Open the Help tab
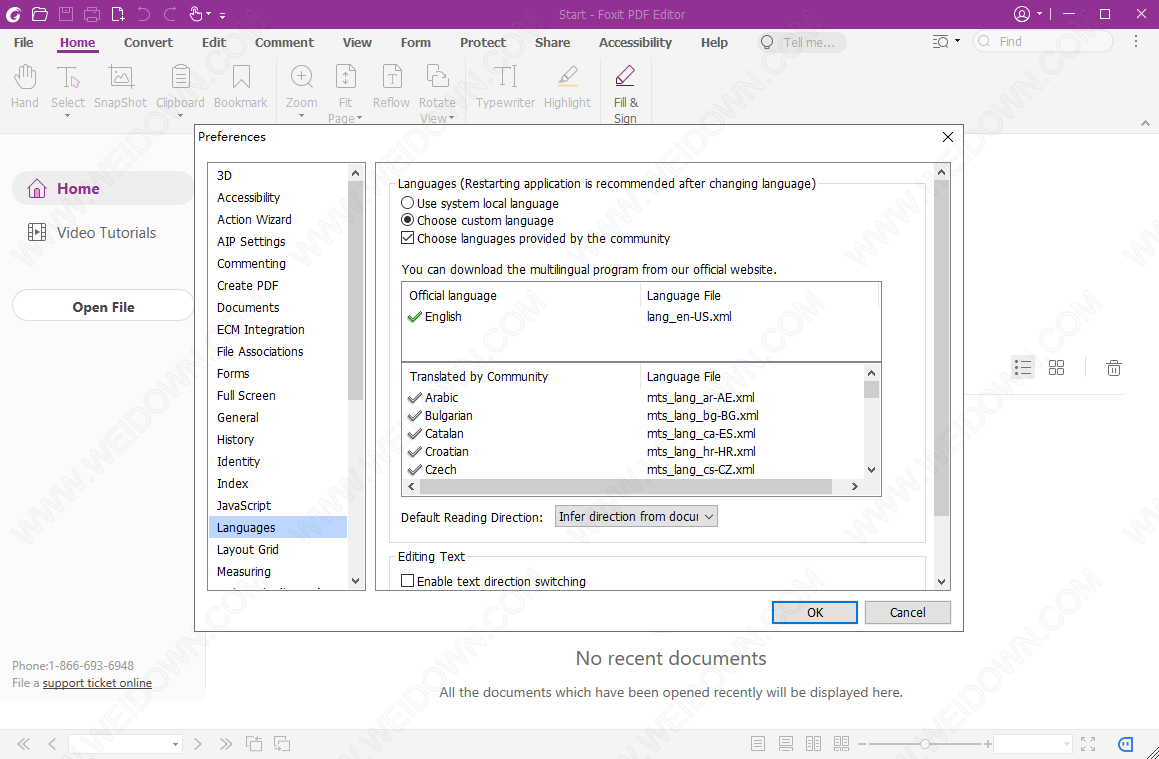1159x759 pixels. 714,42
